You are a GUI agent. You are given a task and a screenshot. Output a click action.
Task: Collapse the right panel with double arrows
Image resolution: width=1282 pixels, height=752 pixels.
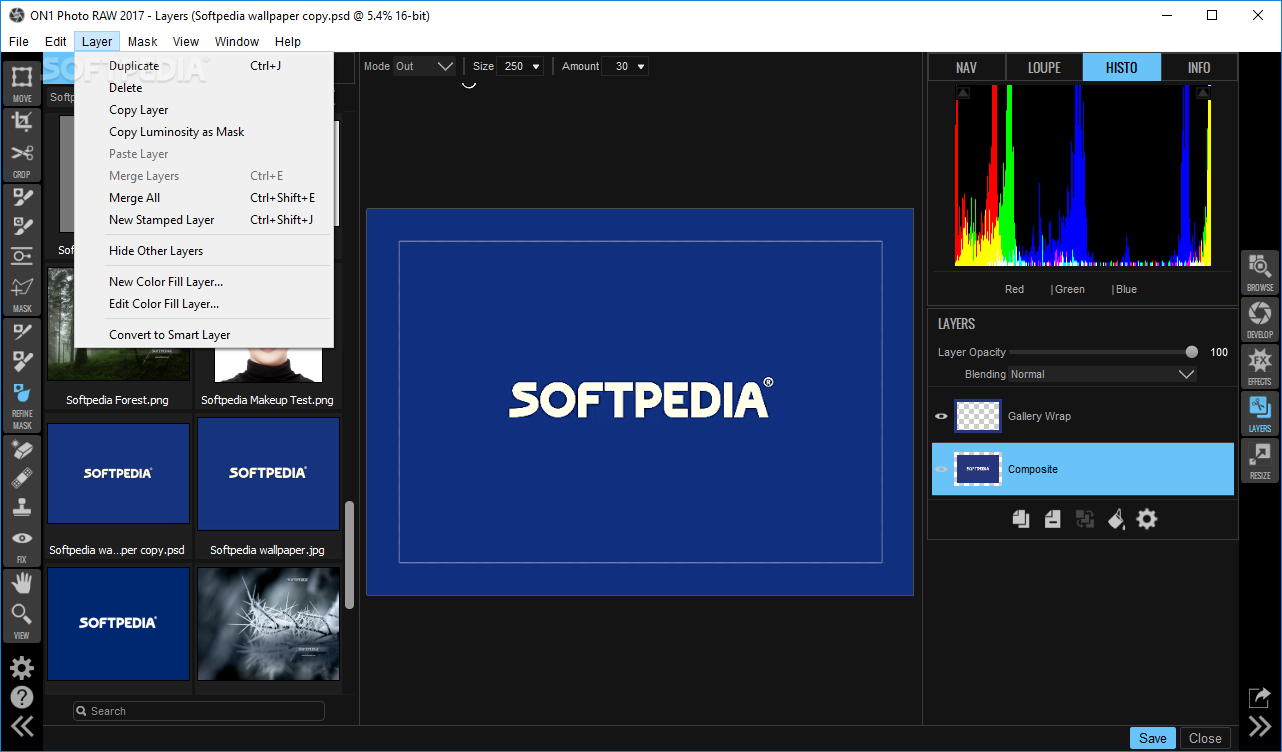(1259, 727)
